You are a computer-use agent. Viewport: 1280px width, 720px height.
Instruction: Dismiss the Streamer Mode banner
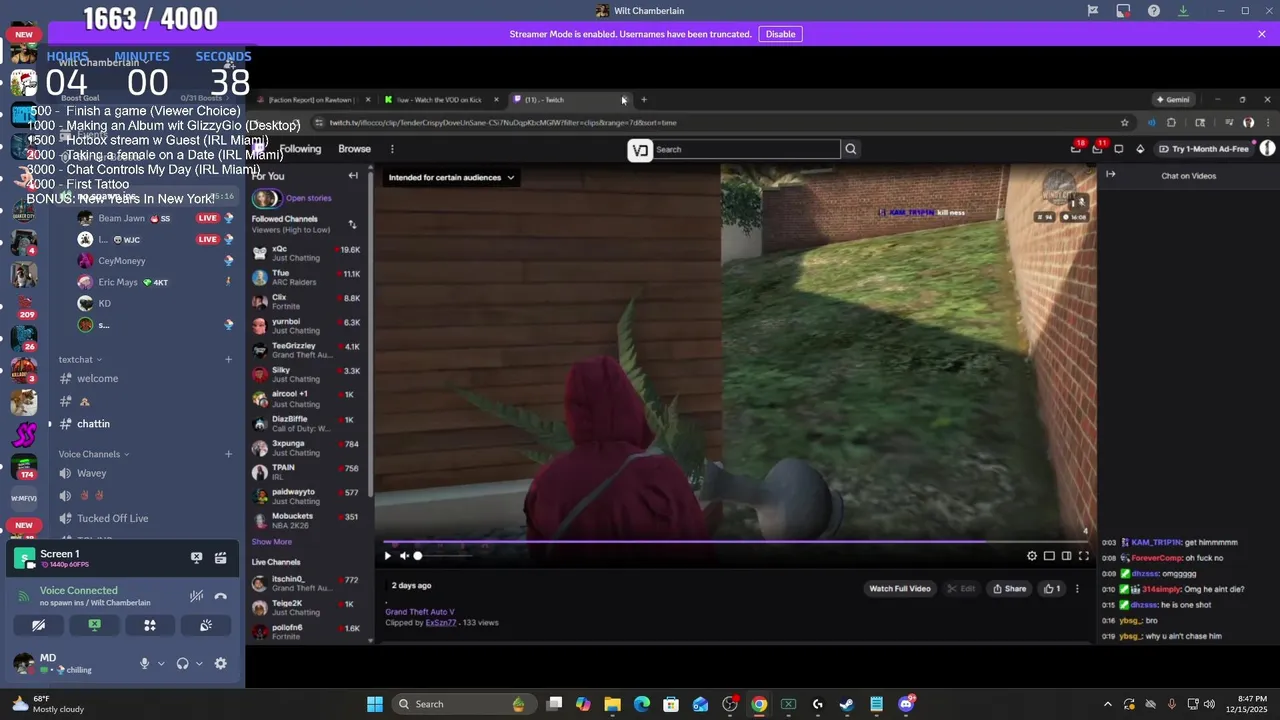click(1262, 34)
